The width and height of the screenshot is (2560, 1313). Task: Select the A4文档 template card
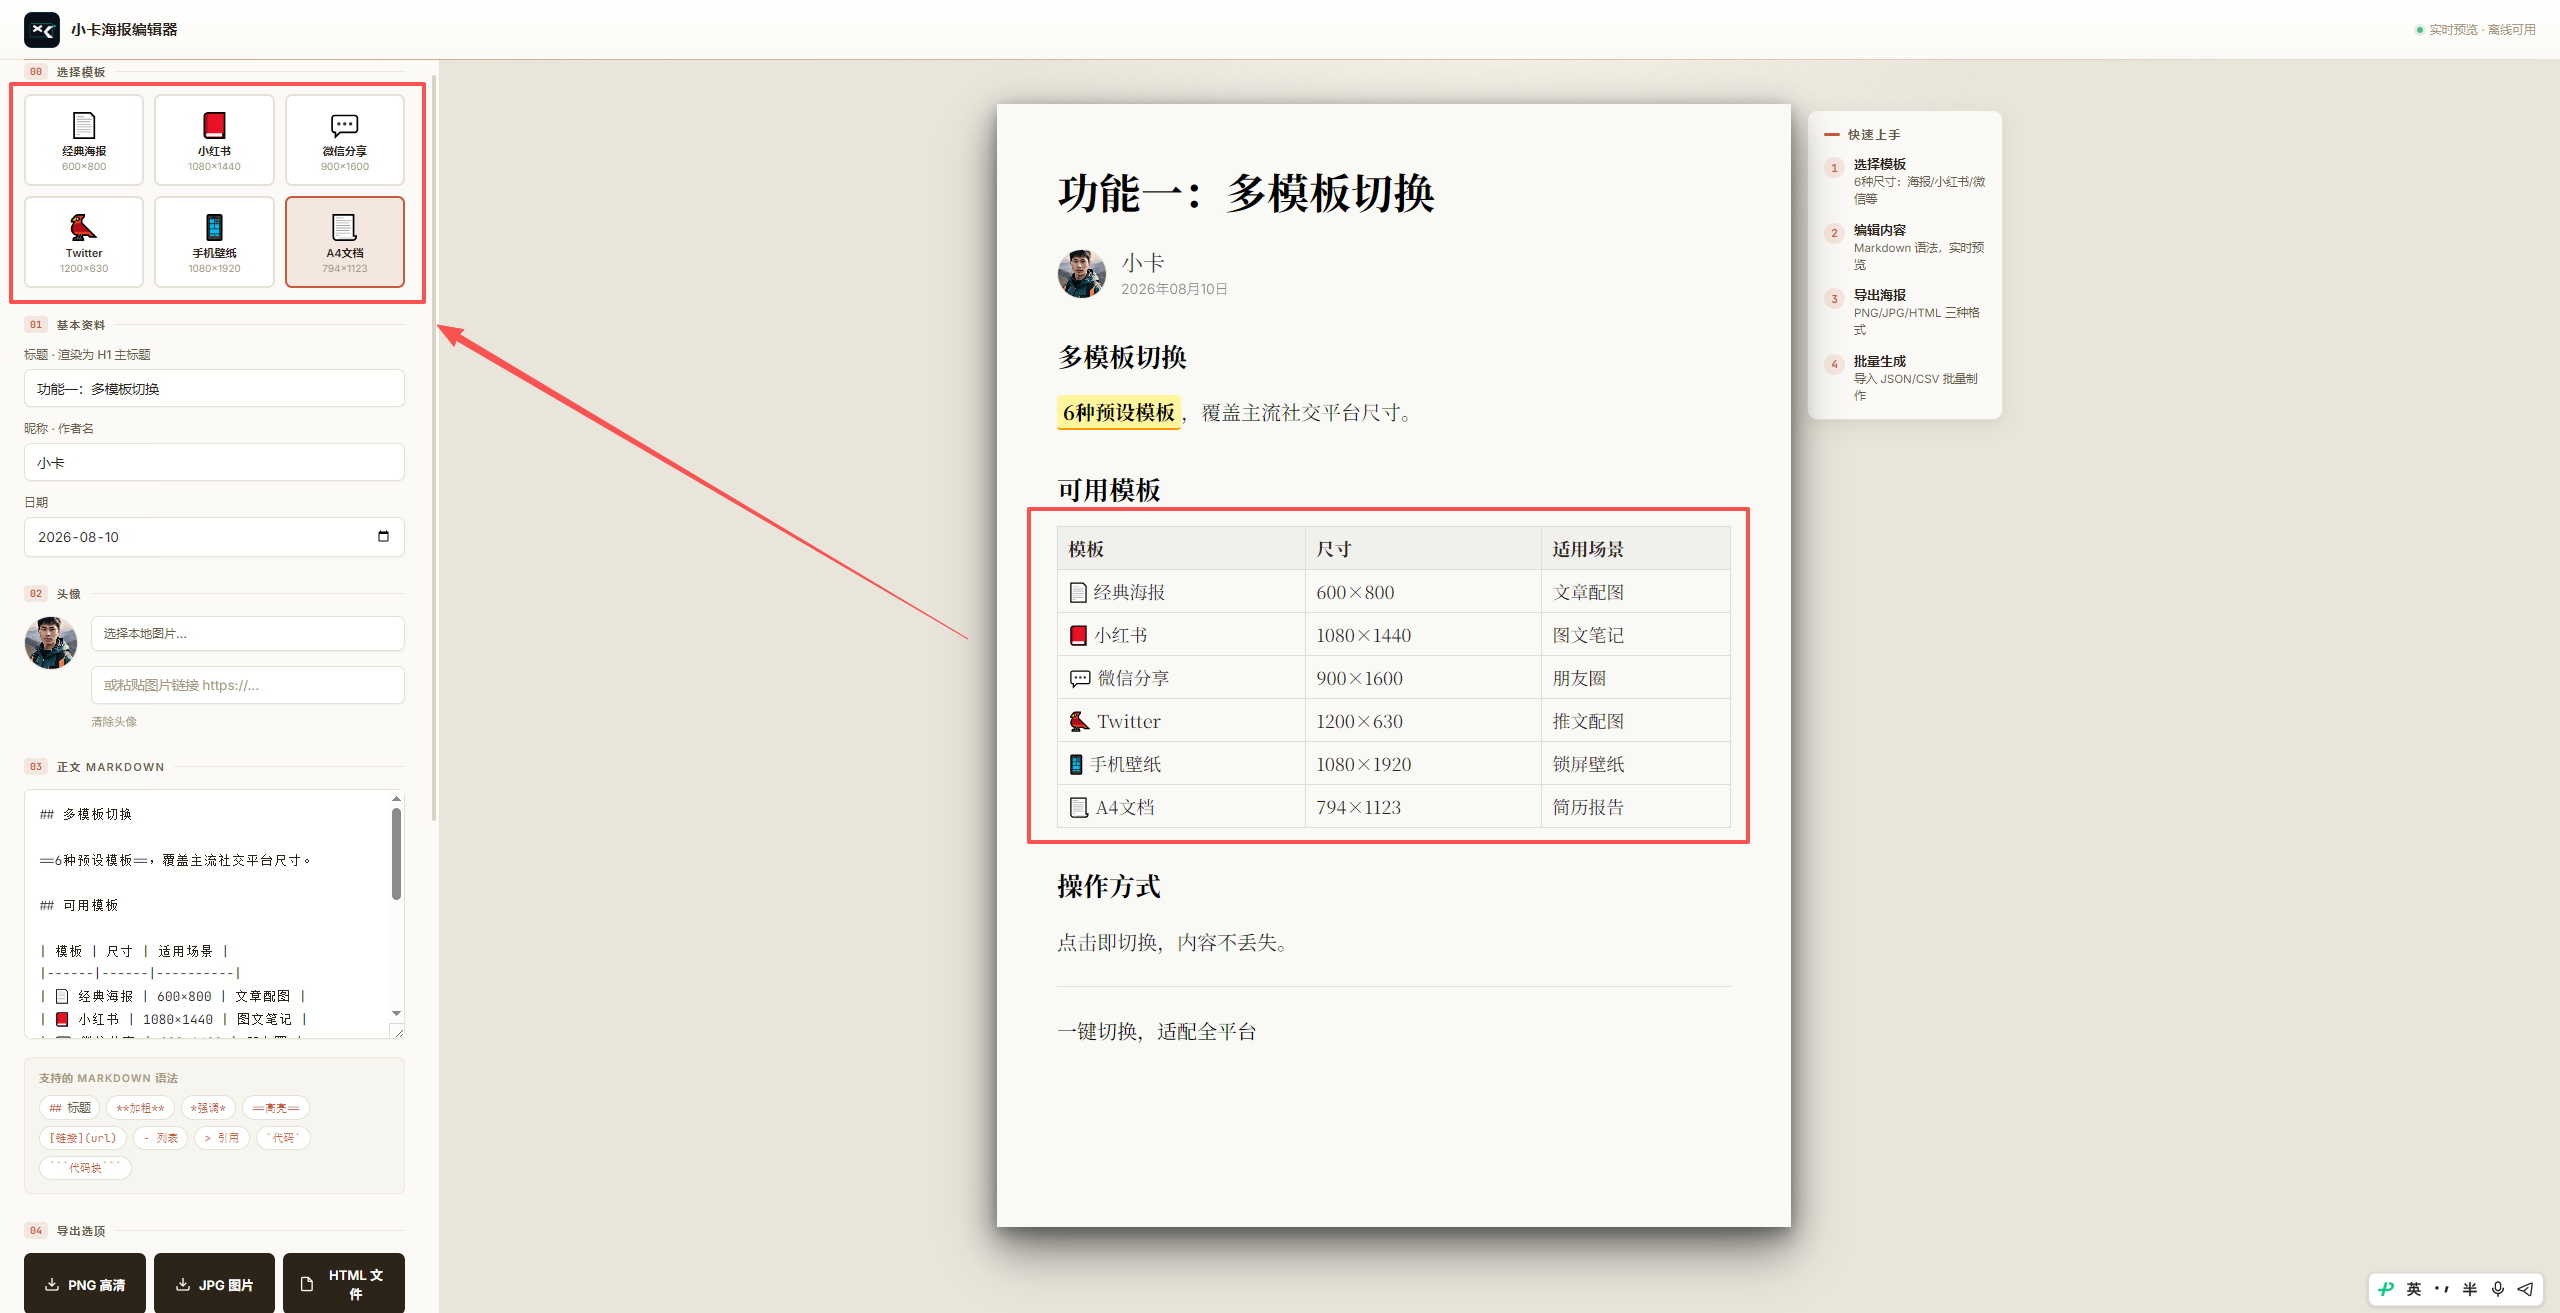(x=345, y=242)
